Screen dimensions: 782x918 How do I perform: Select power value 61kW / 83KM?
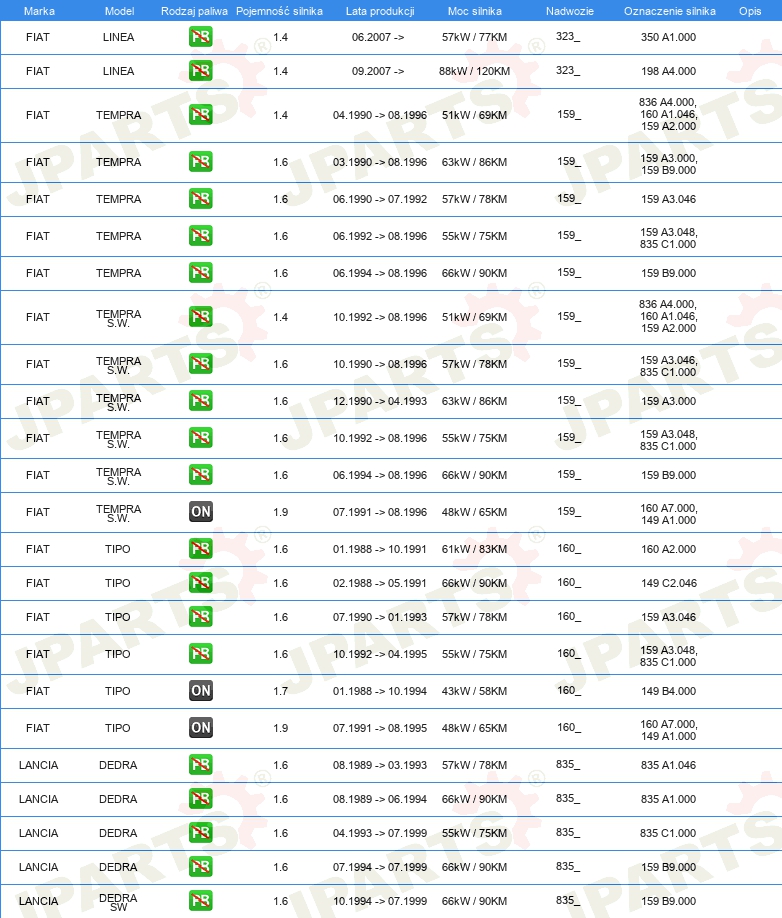[475, 549]
